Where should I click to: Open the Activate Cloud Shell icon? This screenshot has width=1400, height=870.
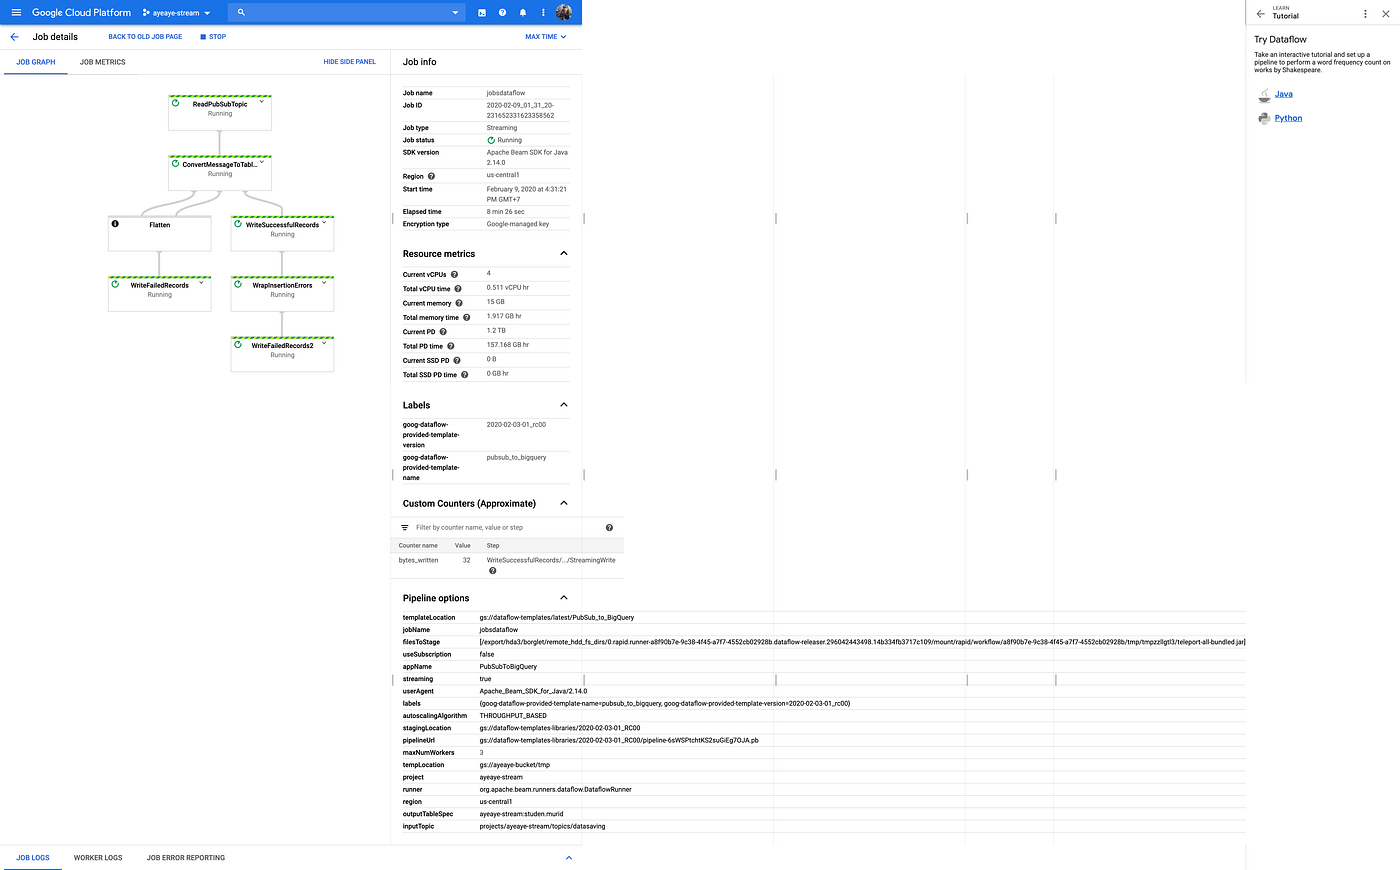(x=482, y=12)
